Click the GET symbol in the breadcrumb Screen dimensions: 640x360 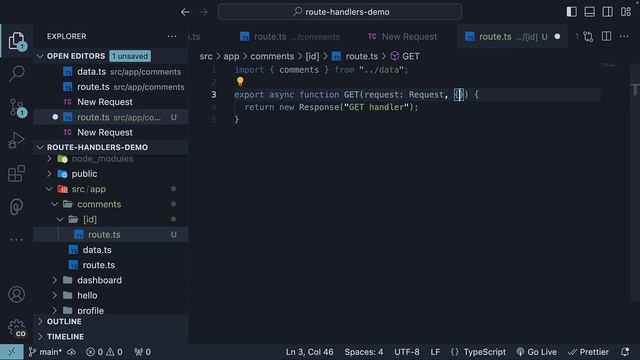tap(405, 56)
